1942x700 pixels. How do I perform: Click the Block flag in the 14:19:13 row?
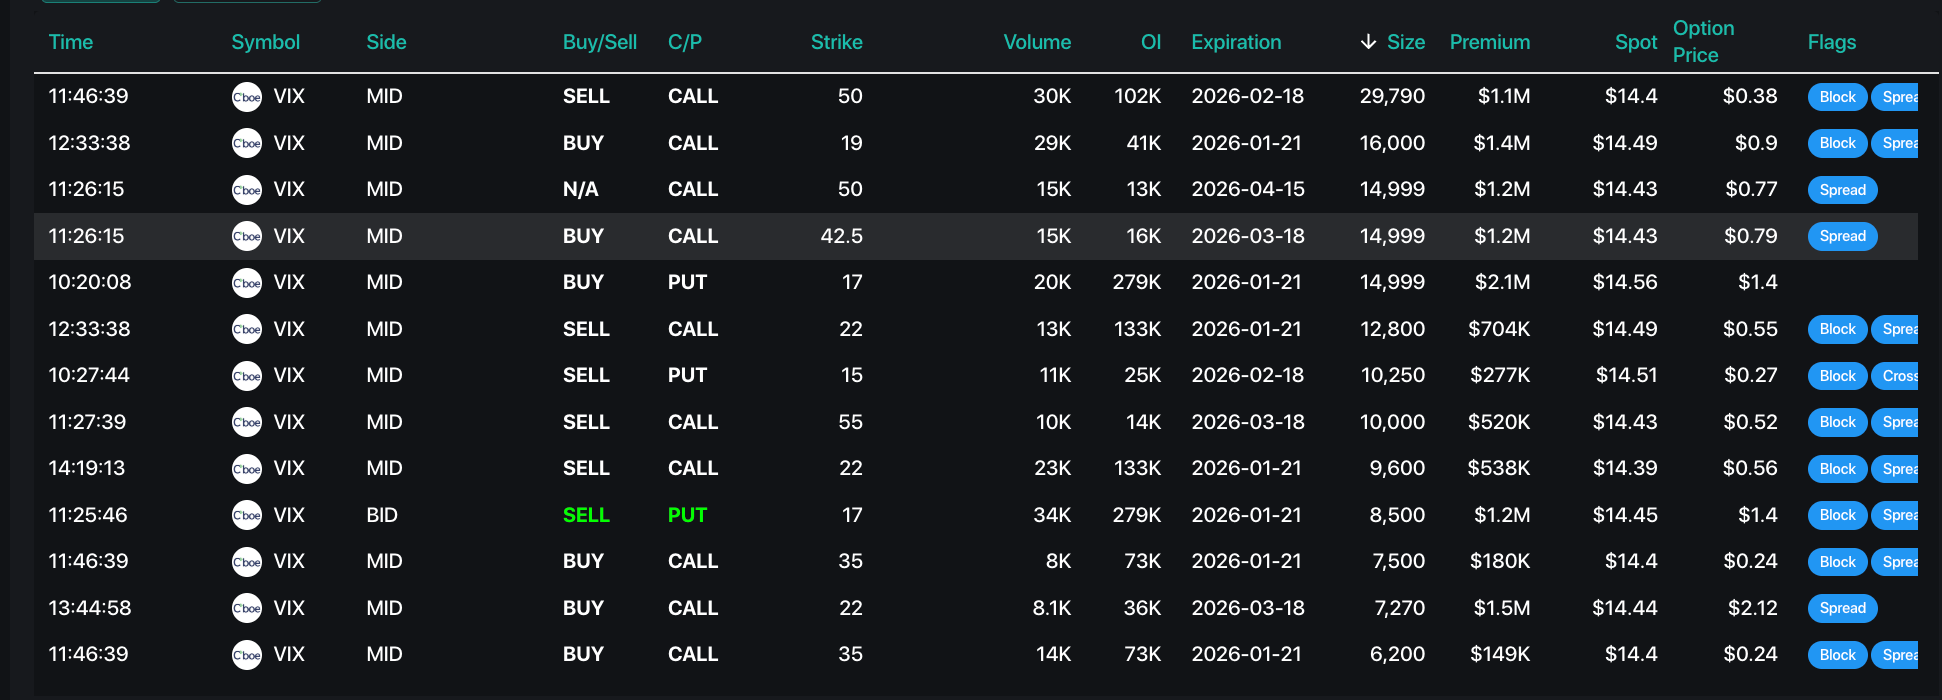click(1837, 469)
